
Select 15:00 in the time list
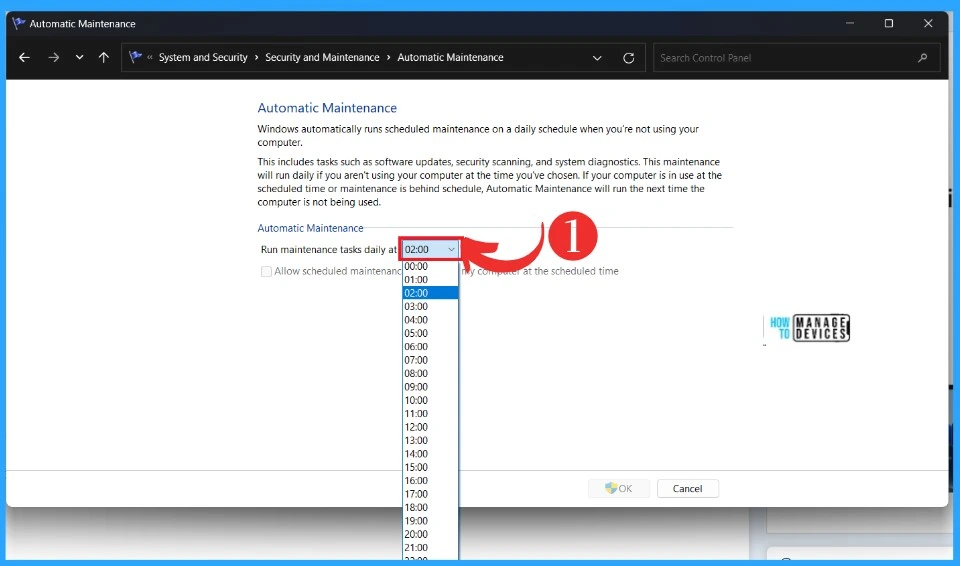(x=430, y=467)
